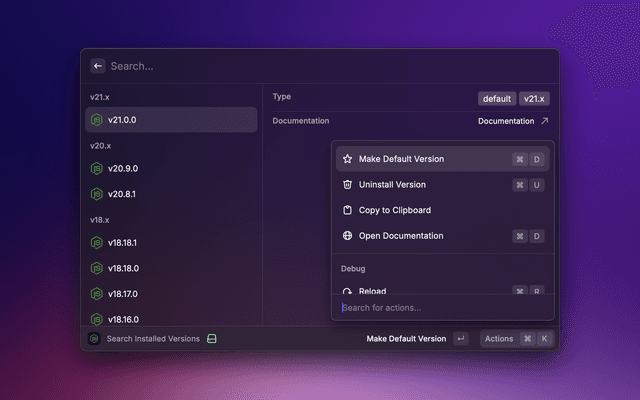Focus the Search for actions input field
Image resolution: width=640 pixels, height=400 pixels.
click(440, 308)
